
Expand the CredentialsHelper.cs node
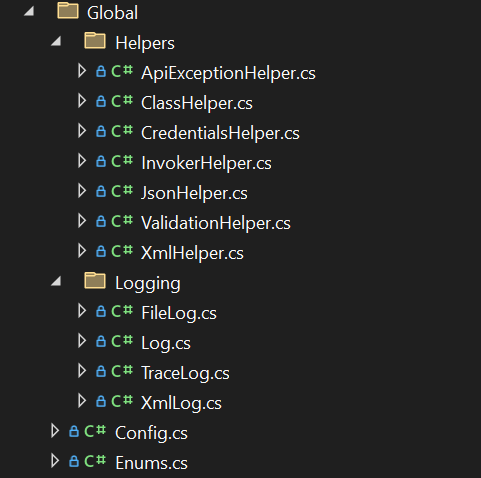click(x=82, y=131)
